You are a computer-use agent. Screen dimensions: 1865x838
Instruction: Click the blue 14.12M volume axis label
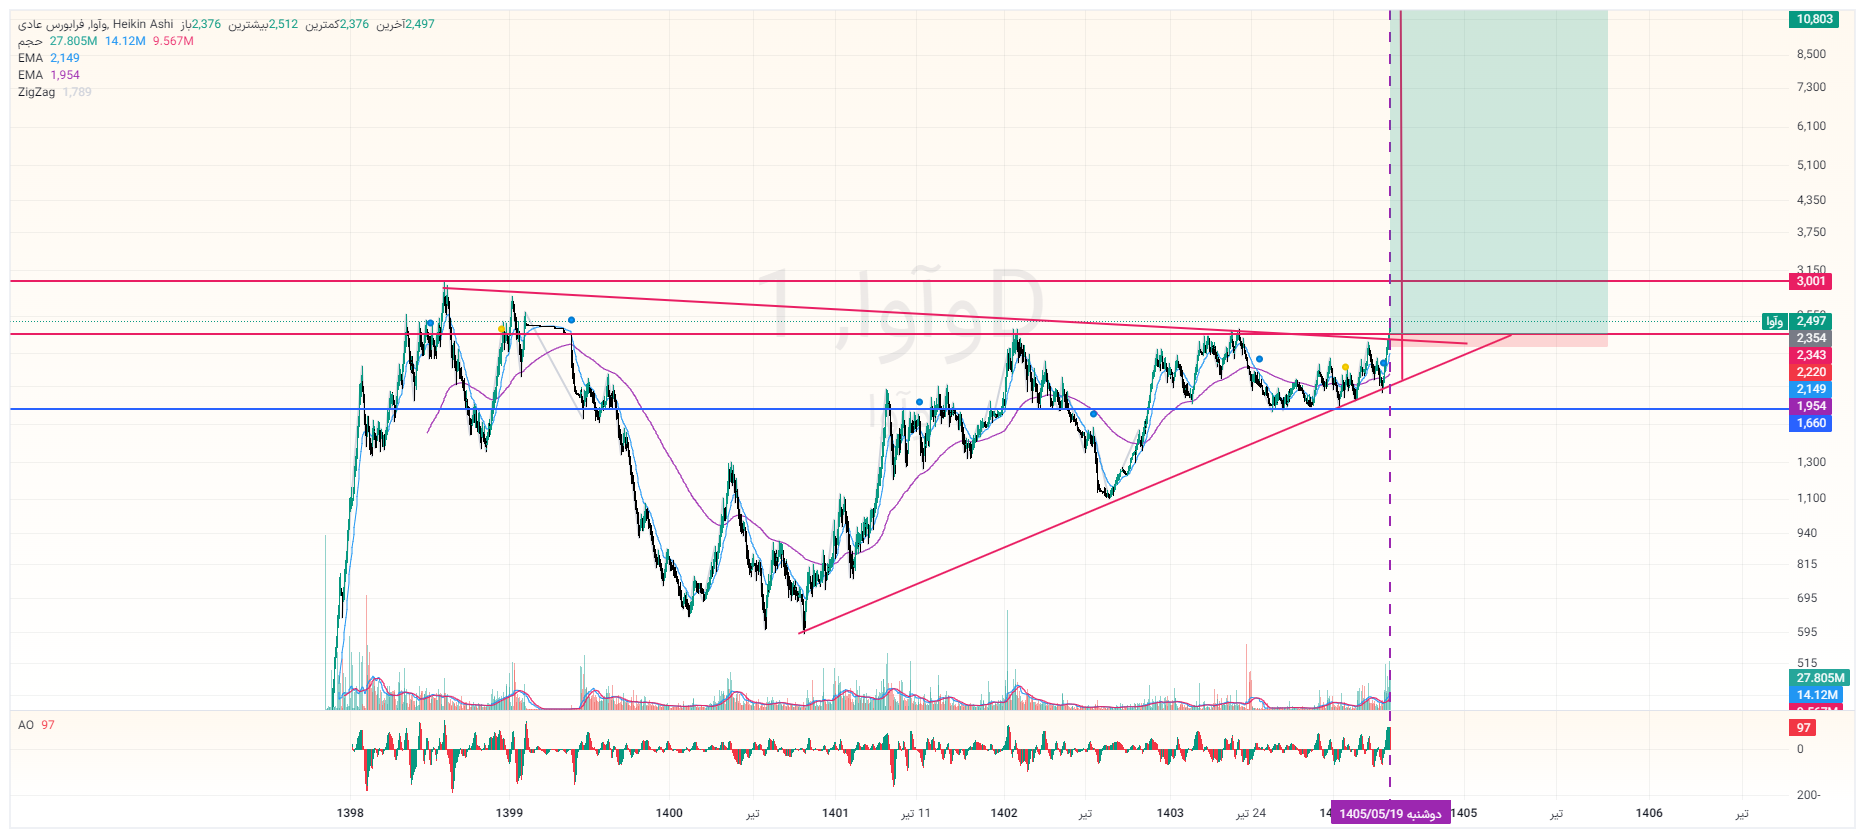click(x=1817, y=695)
